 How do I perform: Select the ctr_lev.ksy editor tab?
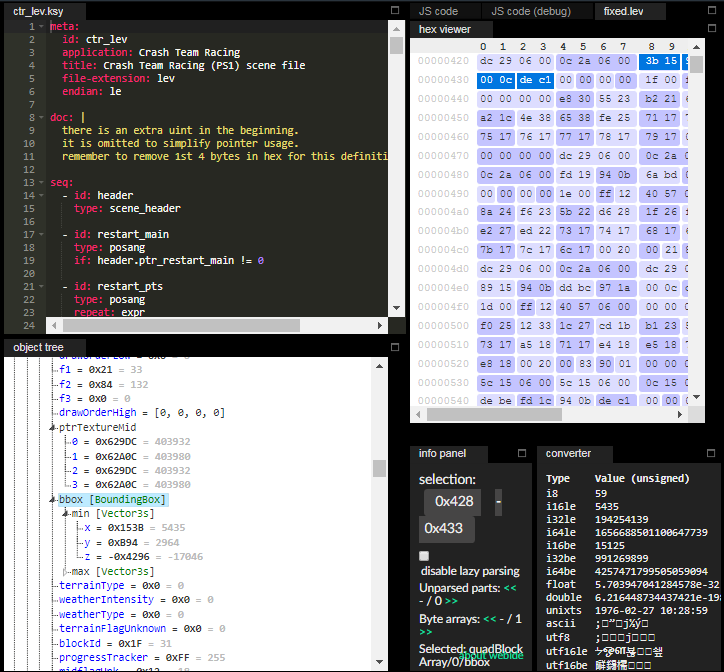[x=38, y=11]
